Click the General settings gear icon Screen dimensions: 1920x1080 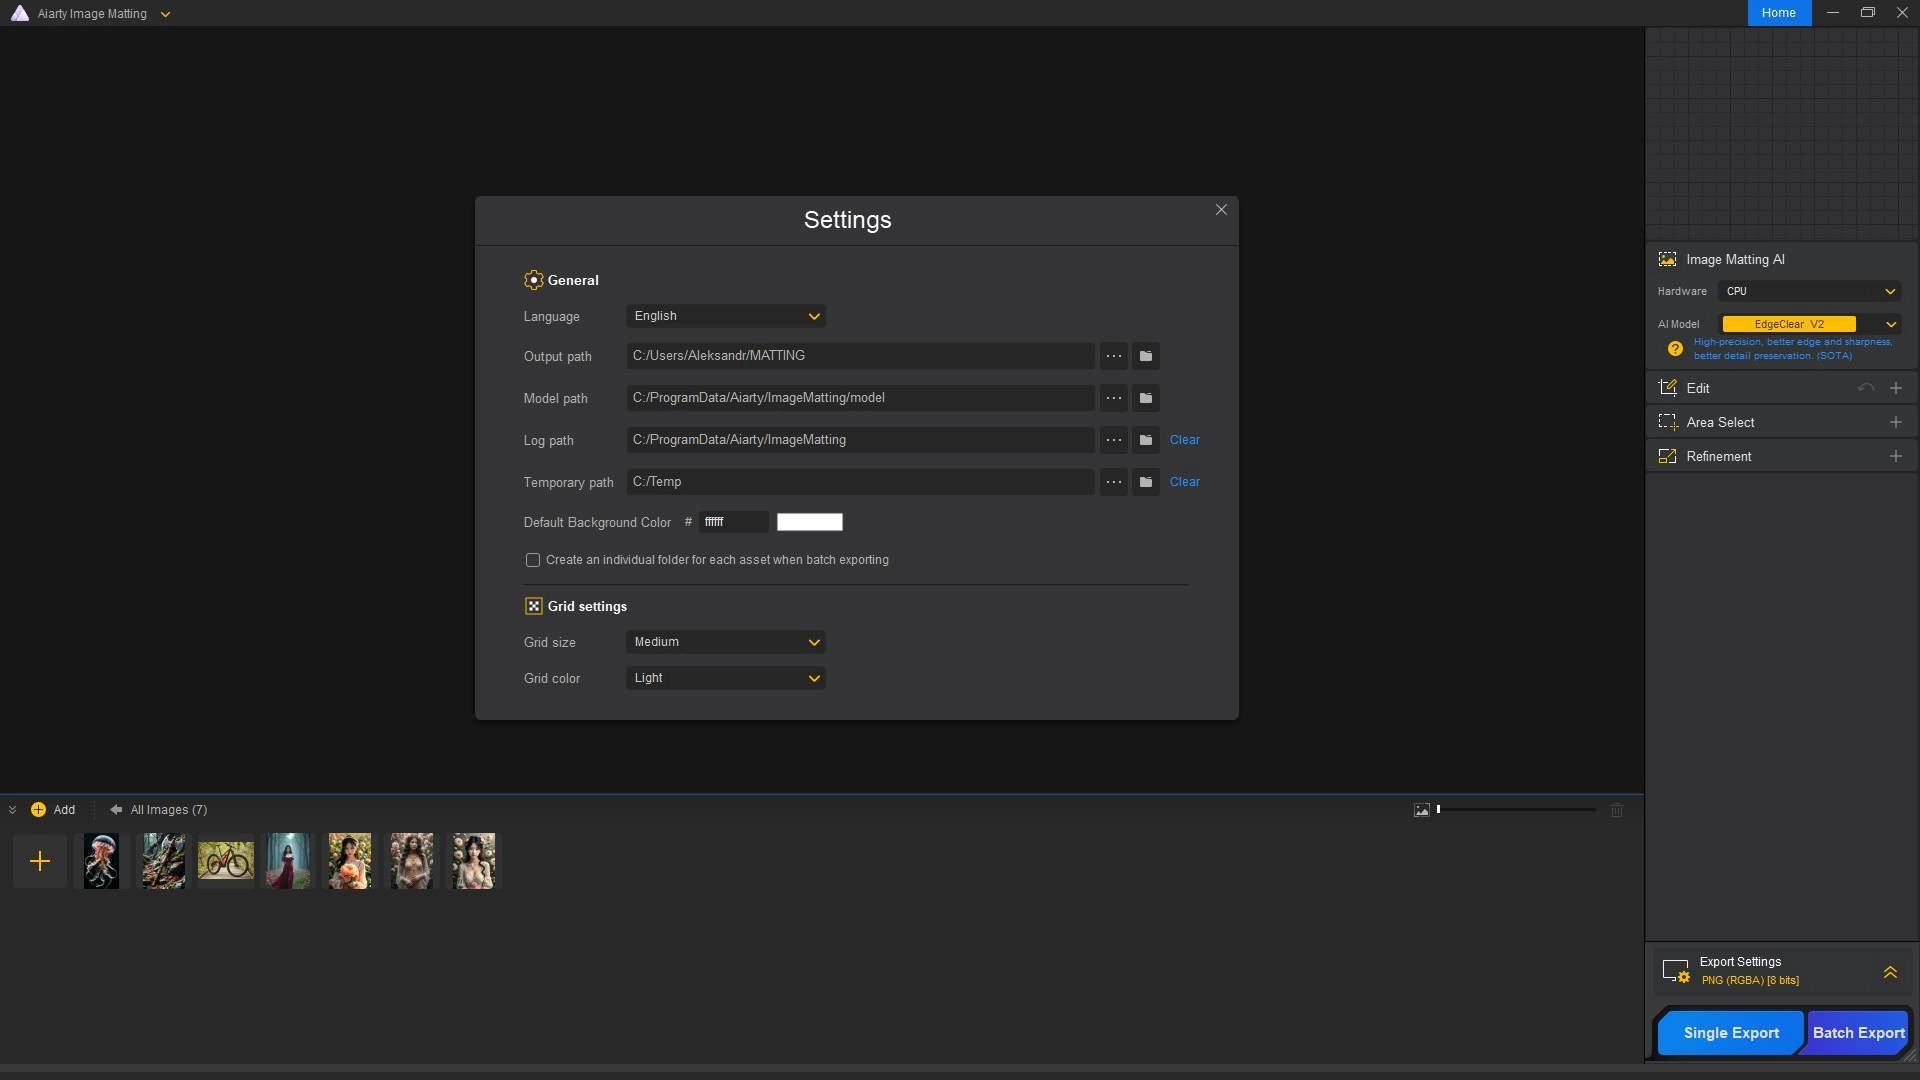(x=533, y=280)
